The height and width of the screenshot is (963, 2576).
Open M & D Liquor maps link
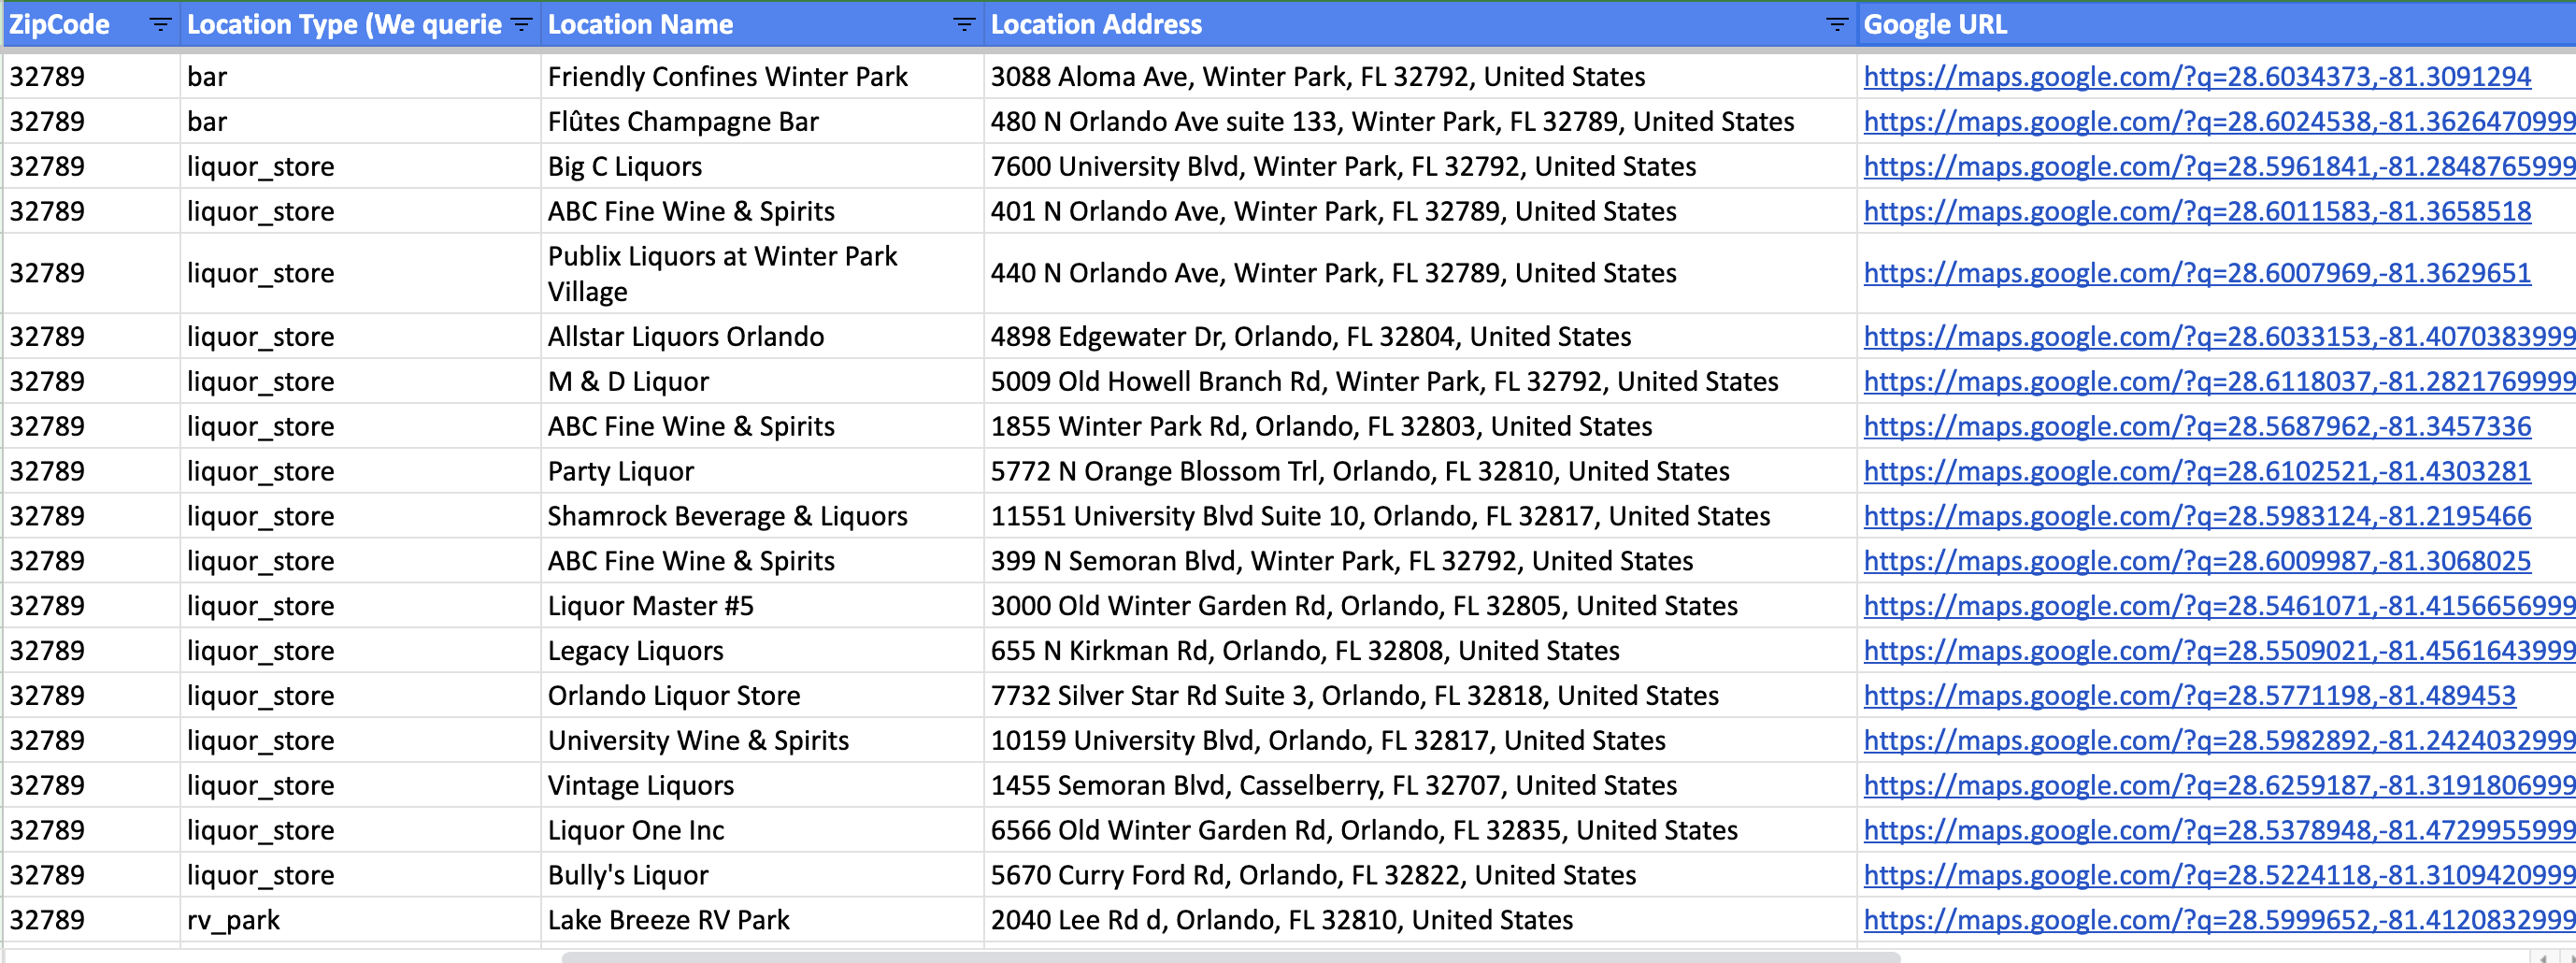(x=2219, y=382)
